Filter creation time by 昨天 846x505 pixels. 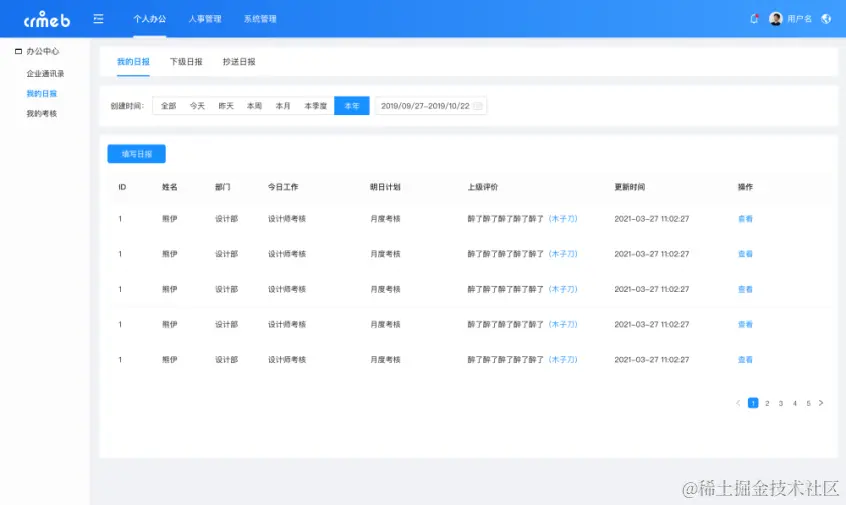click(226, 106)
